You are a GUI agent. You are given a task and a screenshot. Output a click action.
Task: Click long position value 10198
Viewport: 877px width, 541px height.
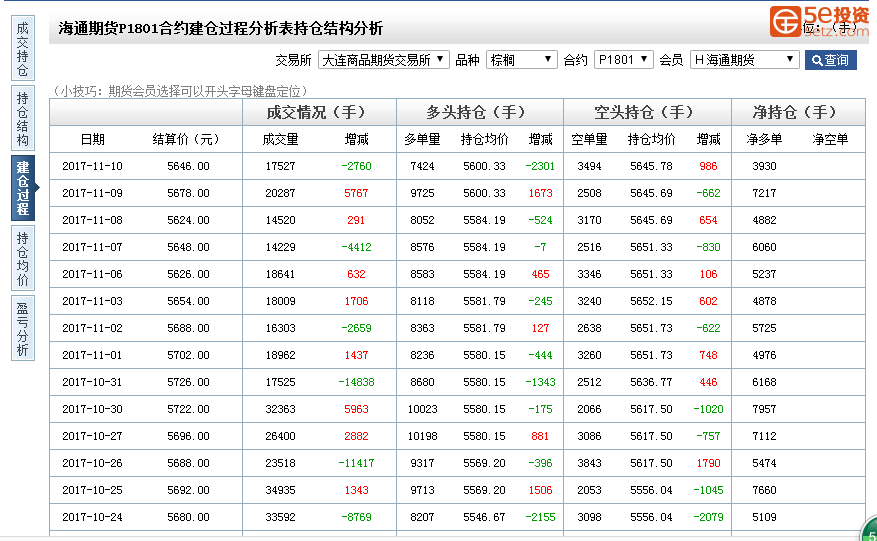click(x=422, y=436)
